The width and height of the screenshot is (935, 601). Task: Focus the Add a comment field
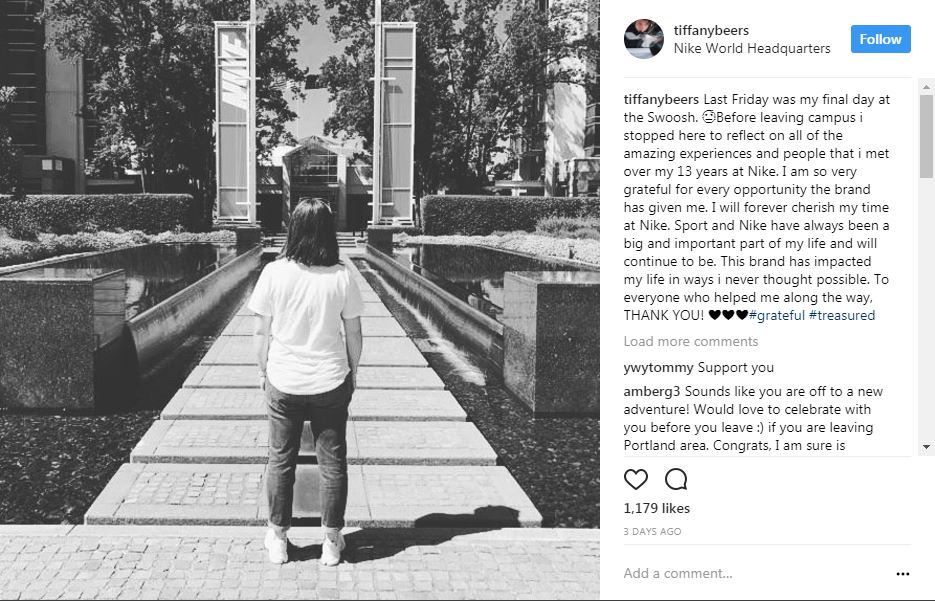pyautogui.click(x=754, y=573)
